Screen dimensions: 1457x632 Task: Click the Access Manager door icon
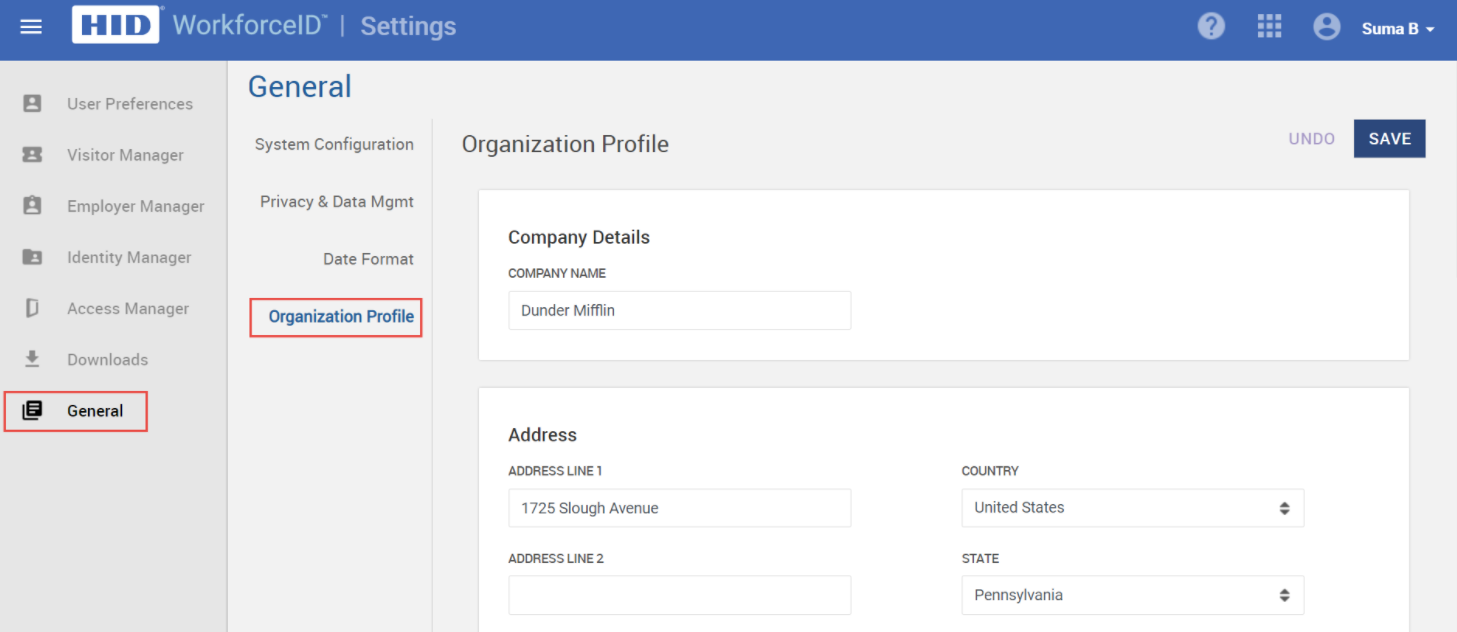[x=32, y=308]
